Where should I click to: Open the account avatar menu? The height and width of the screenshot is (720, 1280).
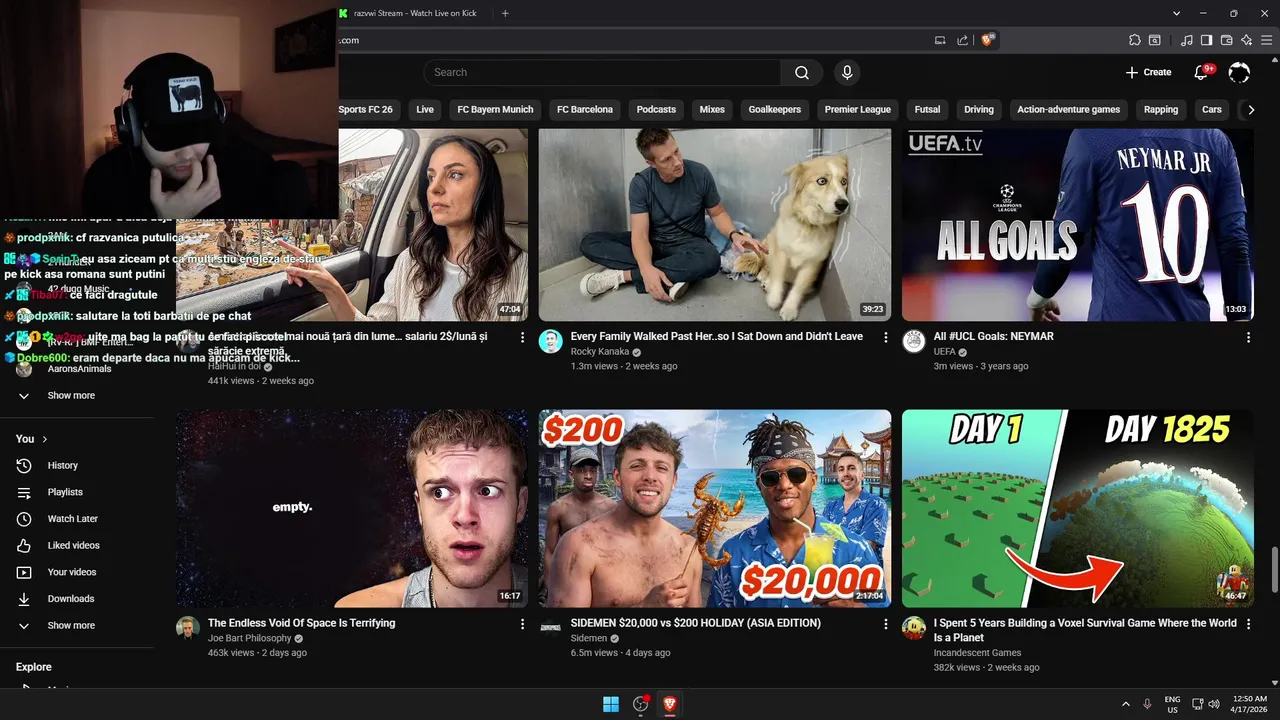coord(1239,72)
